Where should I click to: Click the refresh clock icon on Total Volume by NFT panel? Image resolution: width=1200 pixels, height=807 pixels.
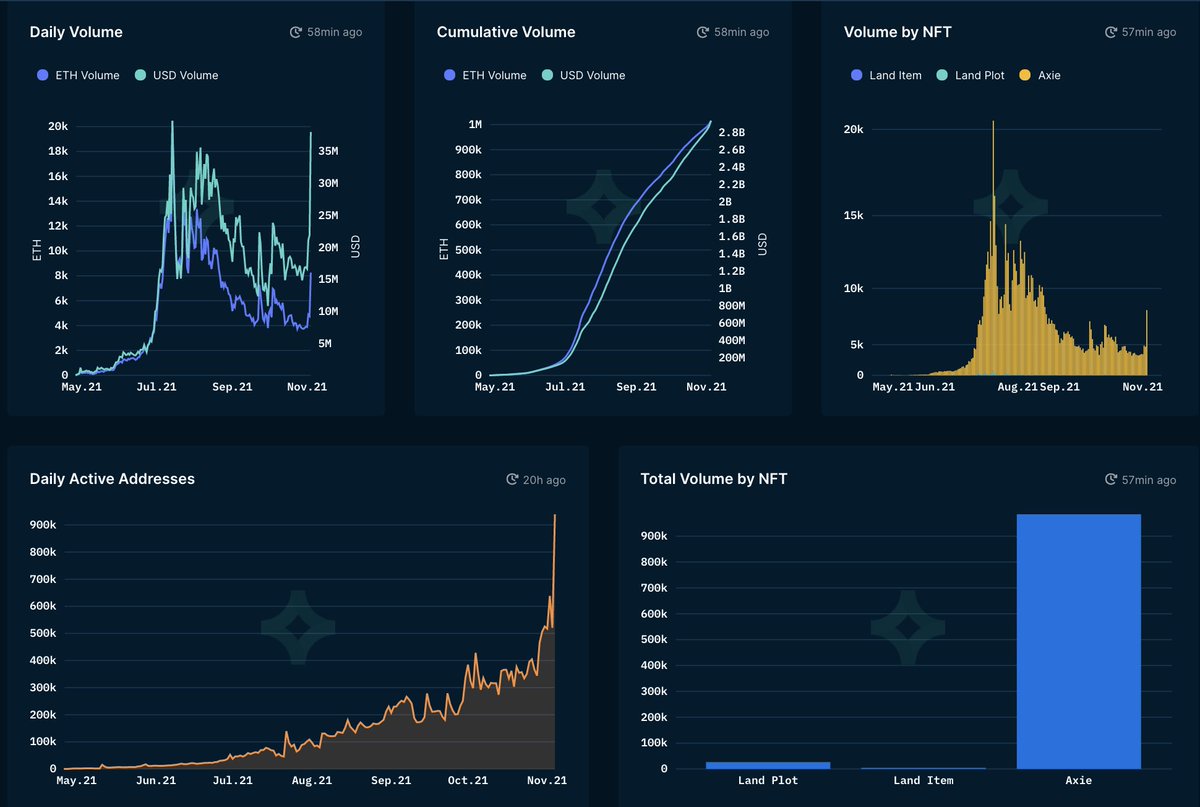coord(1111,480)
